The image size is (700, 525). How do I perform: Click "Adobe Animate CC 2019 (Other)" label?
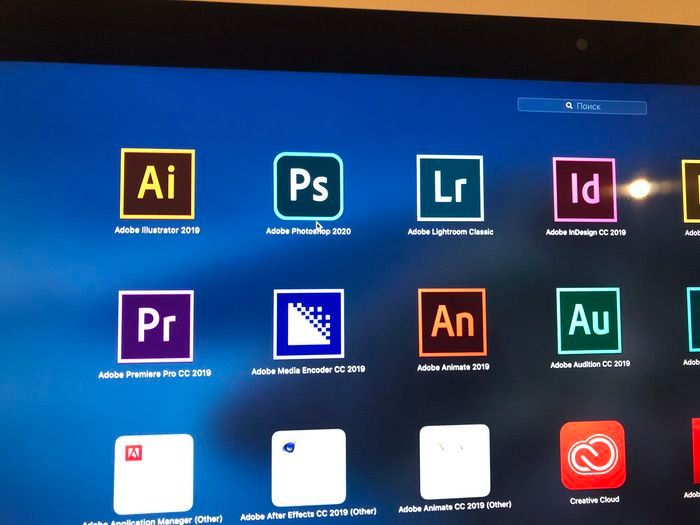(454, 507)
